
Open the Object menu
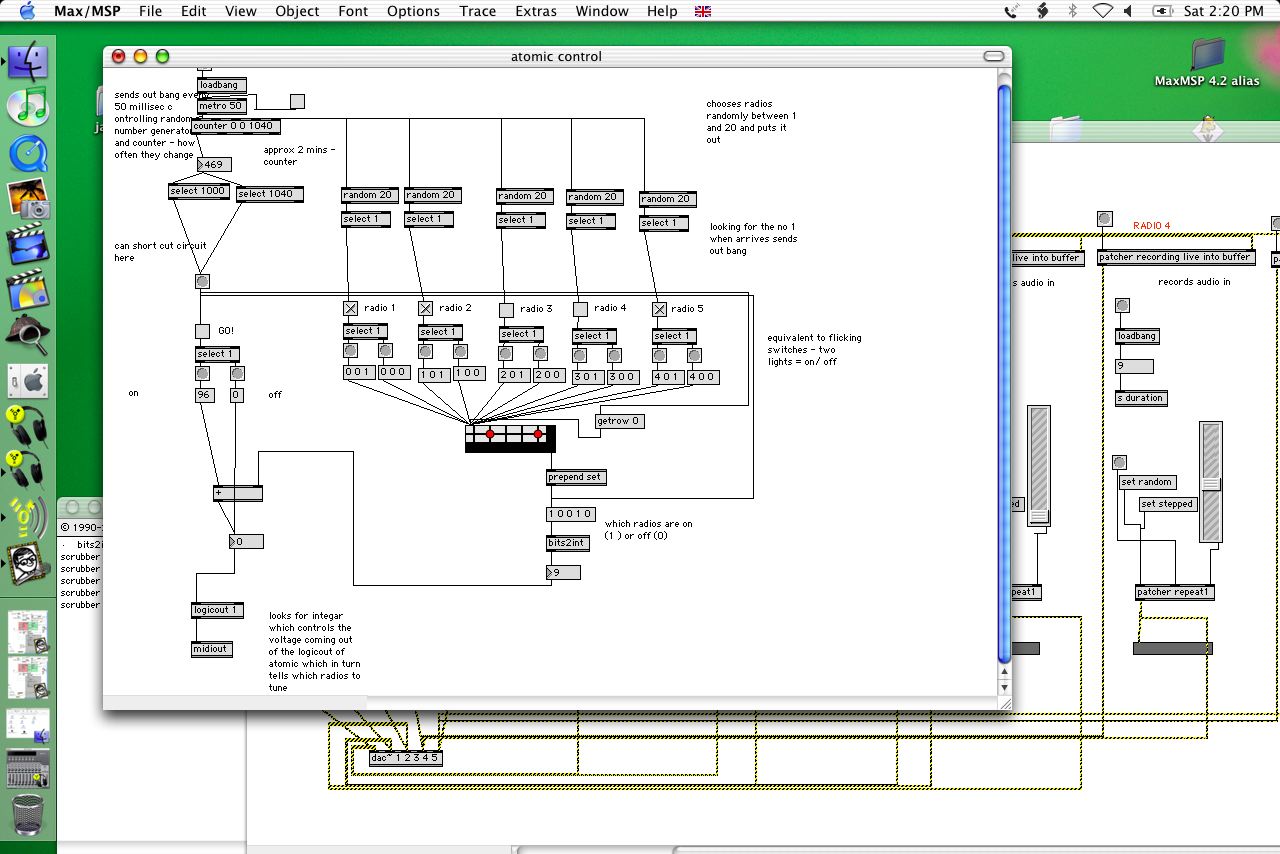click(297, 11)
